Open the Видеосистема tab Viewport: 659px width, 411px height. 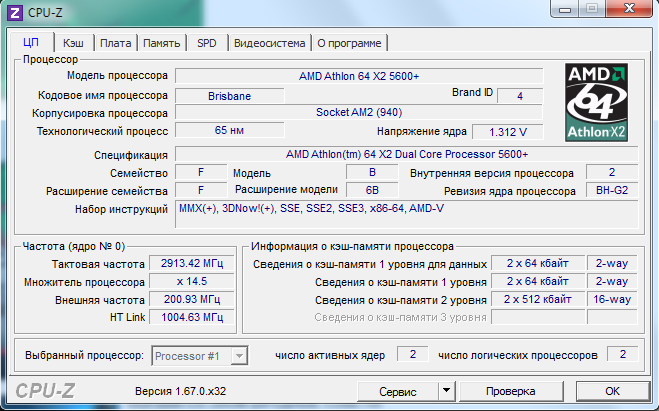click(269, 43)
